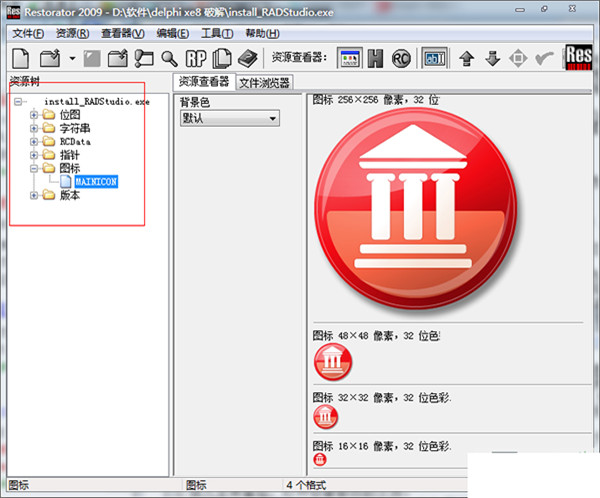Viewport: 600px width, 498px height.
Task: Click the 48×48 icon preview thumbnail
Action: [331, 361]
